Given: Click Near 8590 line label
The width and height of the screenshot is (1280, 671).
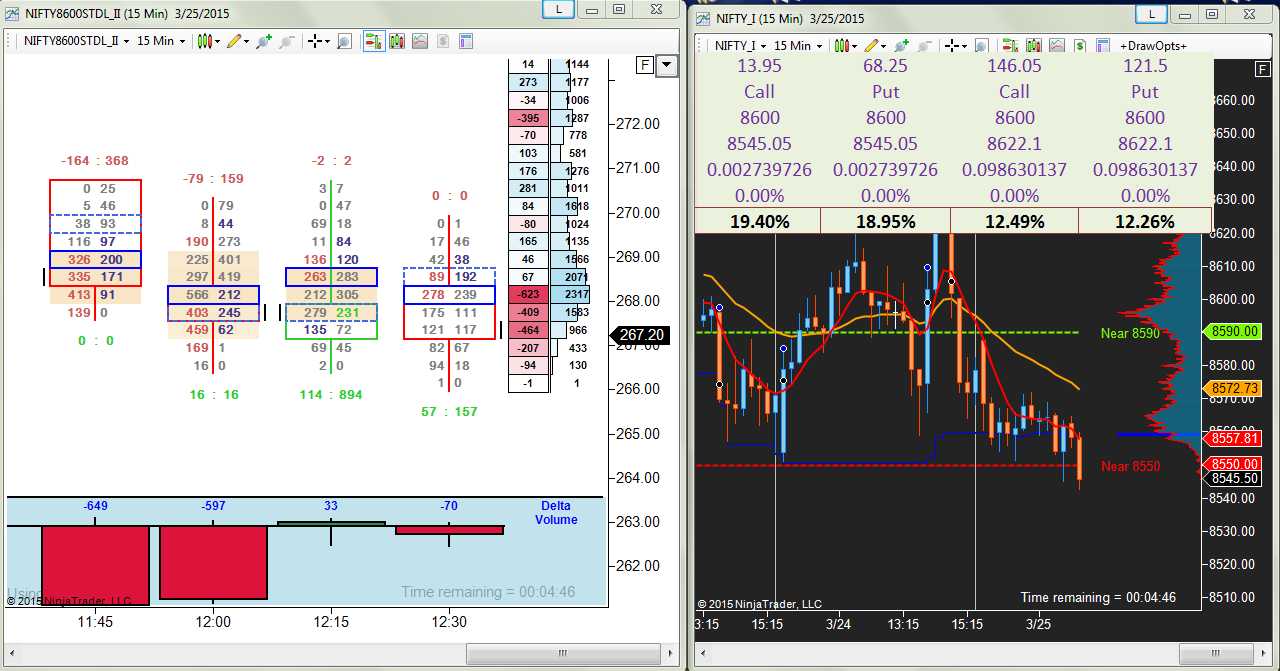Looking at the screenshot, I should coord(1130,333).
